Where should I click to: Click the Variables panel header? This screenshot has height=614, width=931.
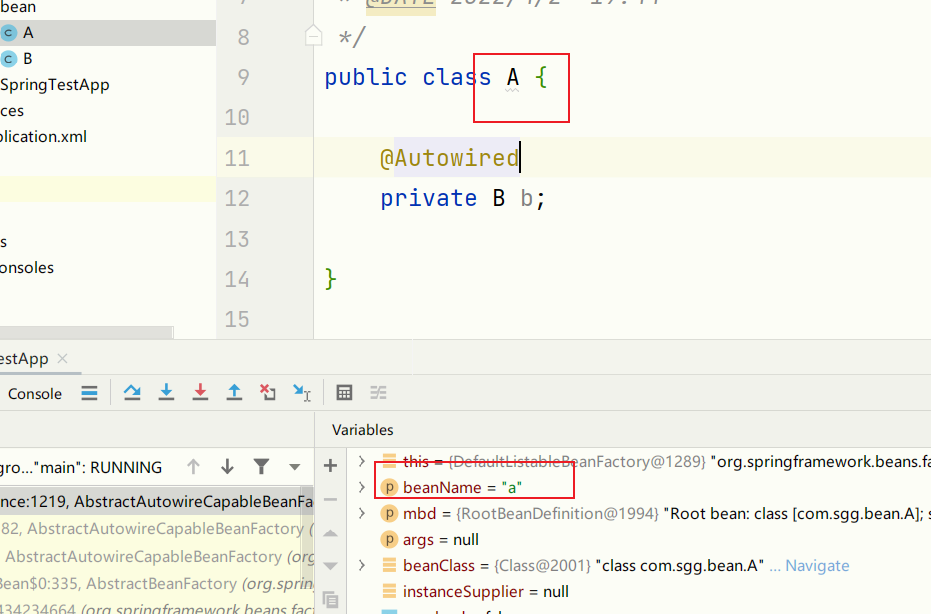(363, 430)
